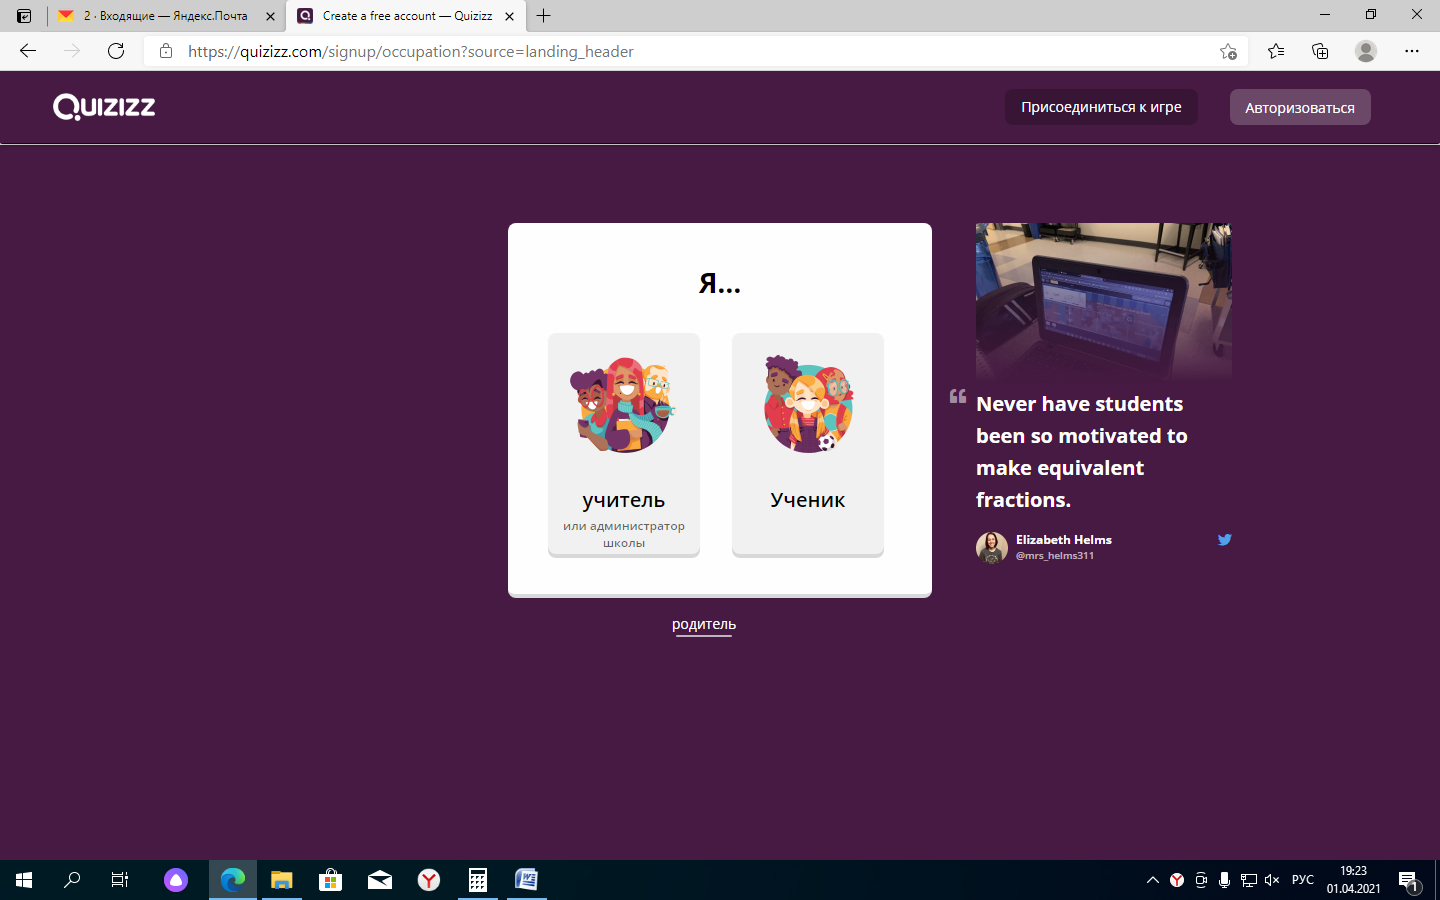Click the Elizabeth Helms name
1440x900 pixels.
1064,540
